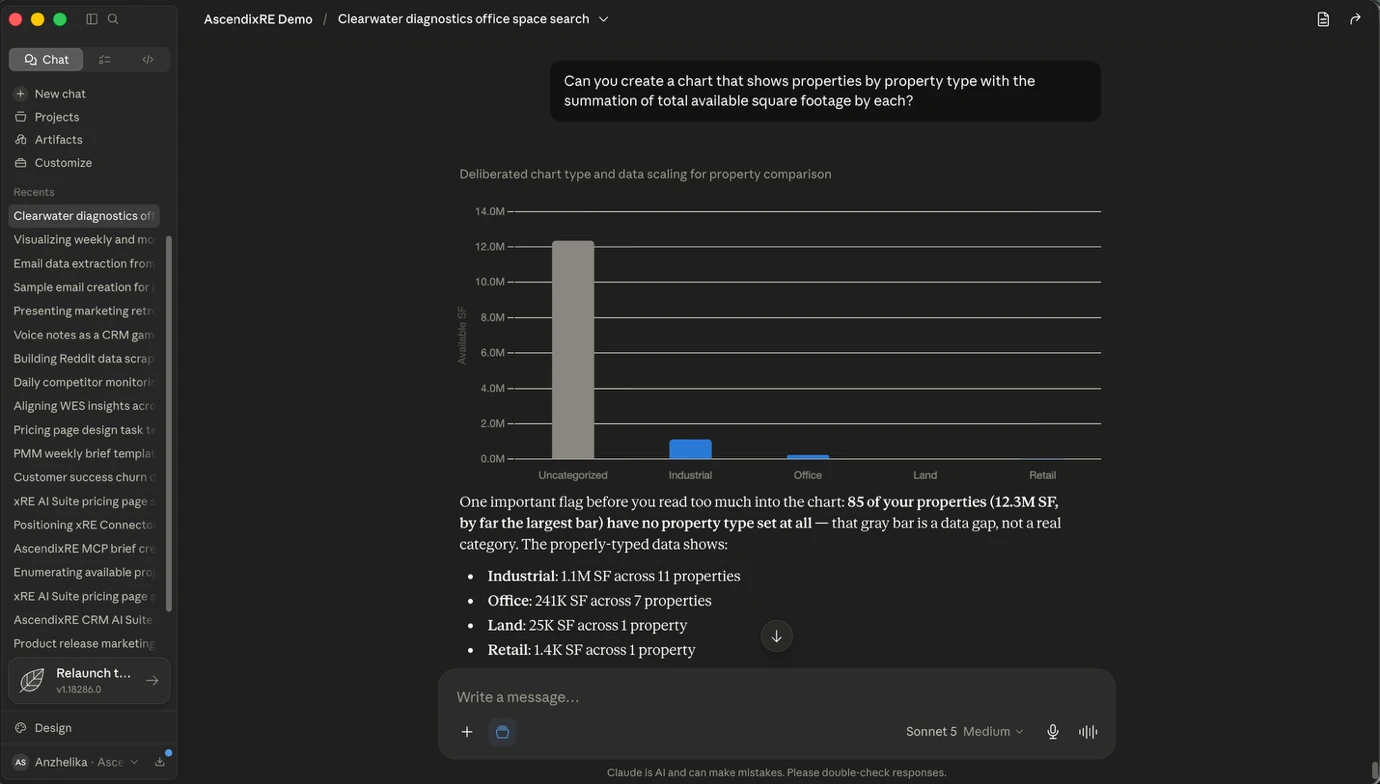The image size is (1380, 784).
Task: Click the download icon beside account
Action: click(x=160, y=762)
